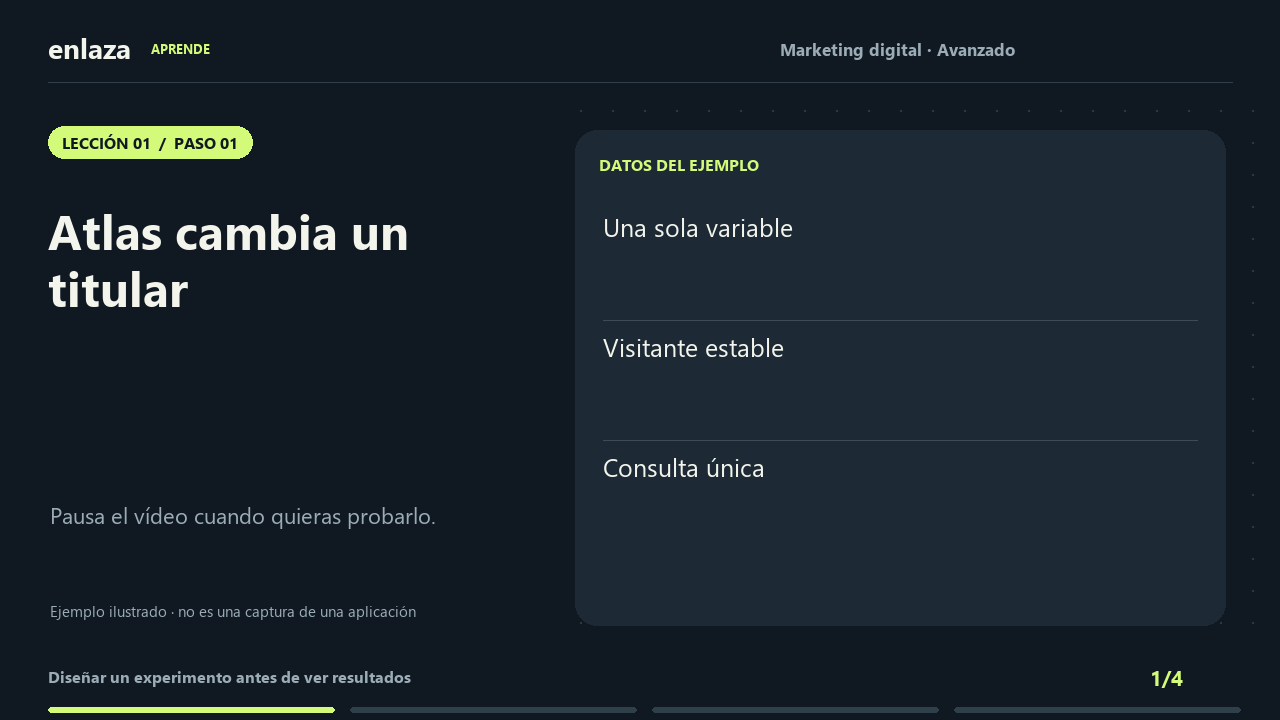The height and width of the screenshot is (720, 1280).
Task: Select the Una sola variable row
Action: click(x=900, y=261)
